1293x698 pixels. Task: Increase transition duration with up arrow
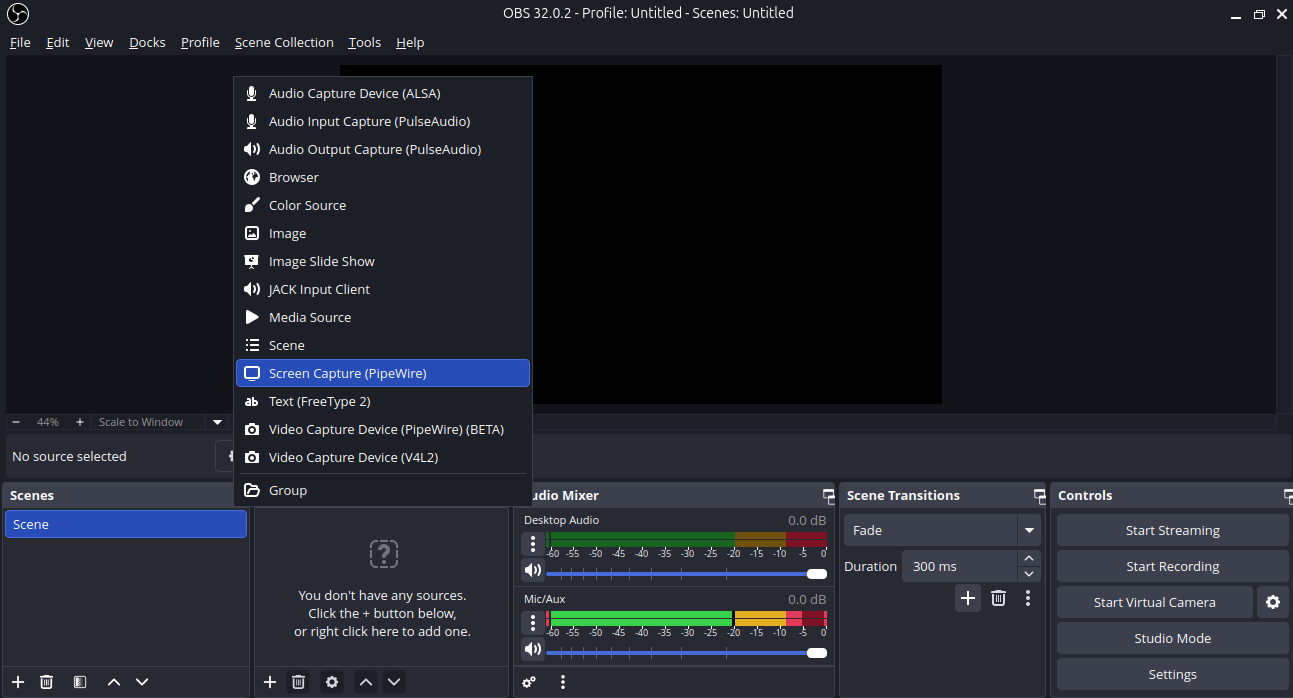[x=1029, y=559]
